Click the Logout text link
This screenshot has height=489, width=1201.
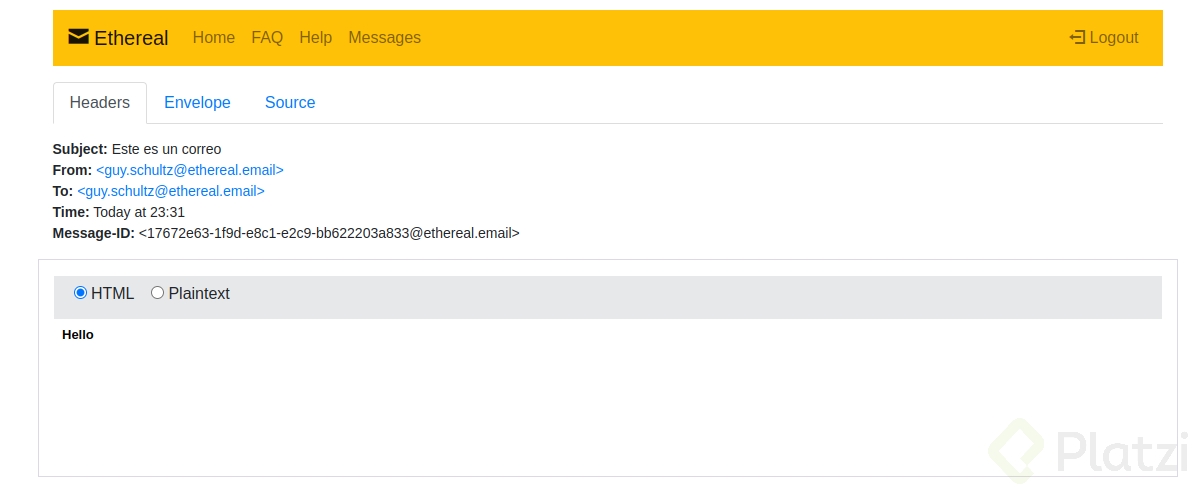pyautogui.click(x=1114, y=37)
